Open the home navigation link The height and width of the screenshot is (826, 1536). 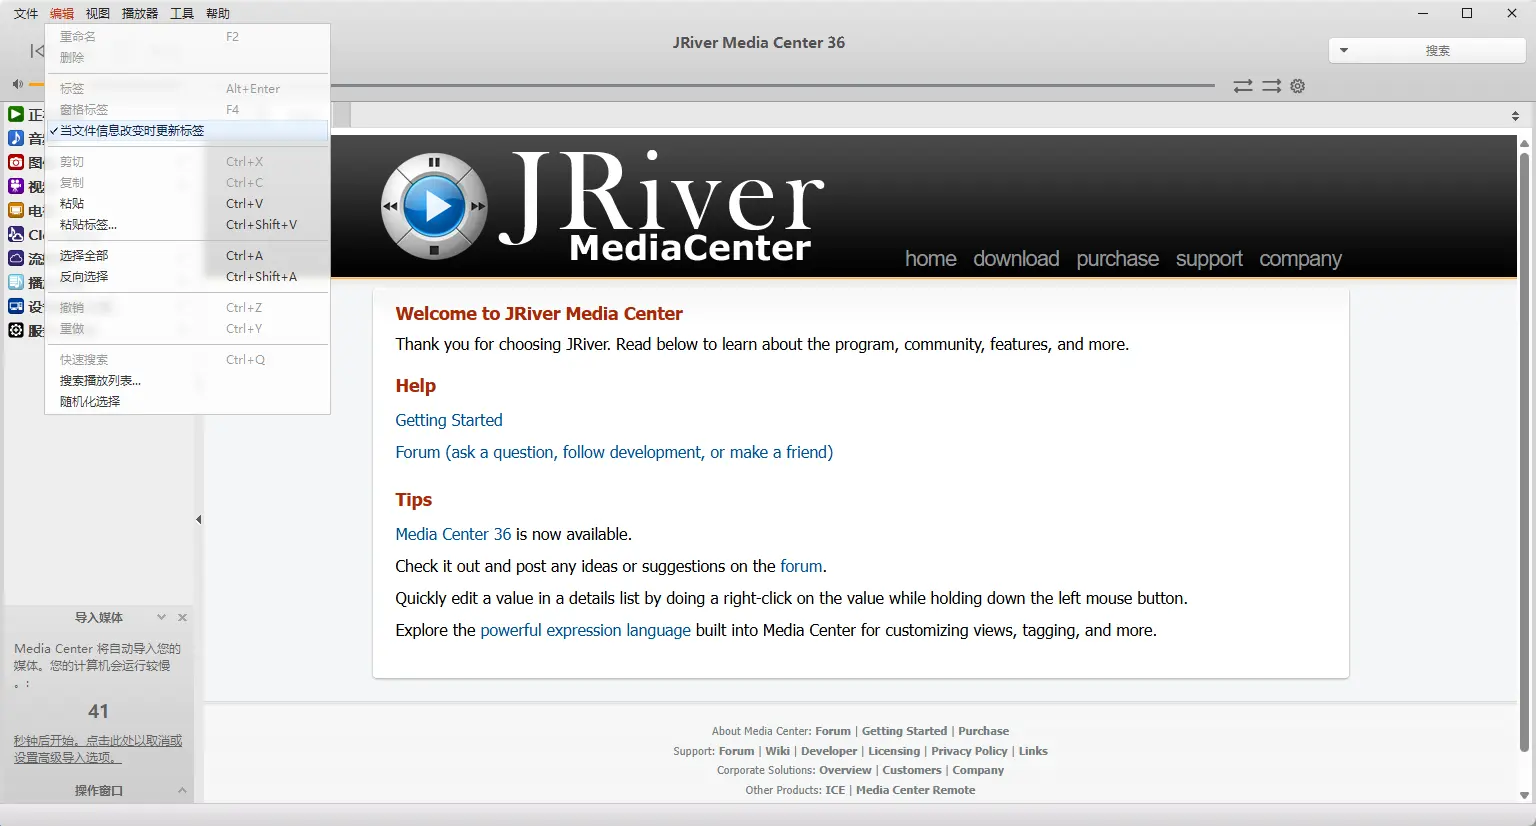pyautogui.click(x=931, y=259)
